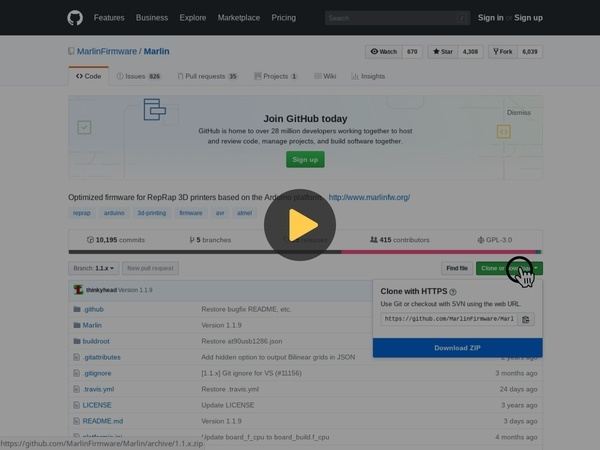The width and height of the screenshot is (600, 450).
Task: Go to Marketplace in the header
Action: coord(239,18)
